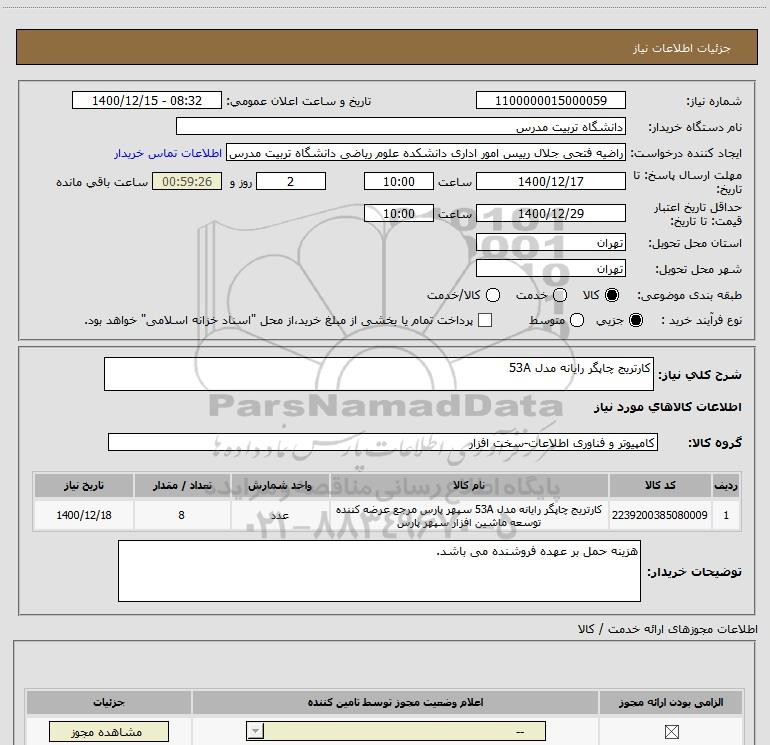Choose the کالا/خدمت radio option

point(493,295)
